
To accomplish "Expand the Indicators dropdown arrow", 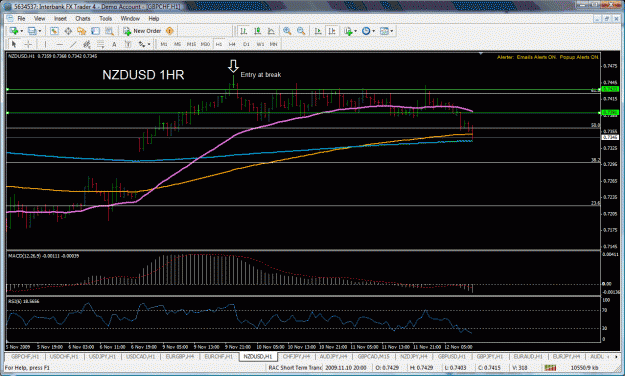I will [356, 31].
